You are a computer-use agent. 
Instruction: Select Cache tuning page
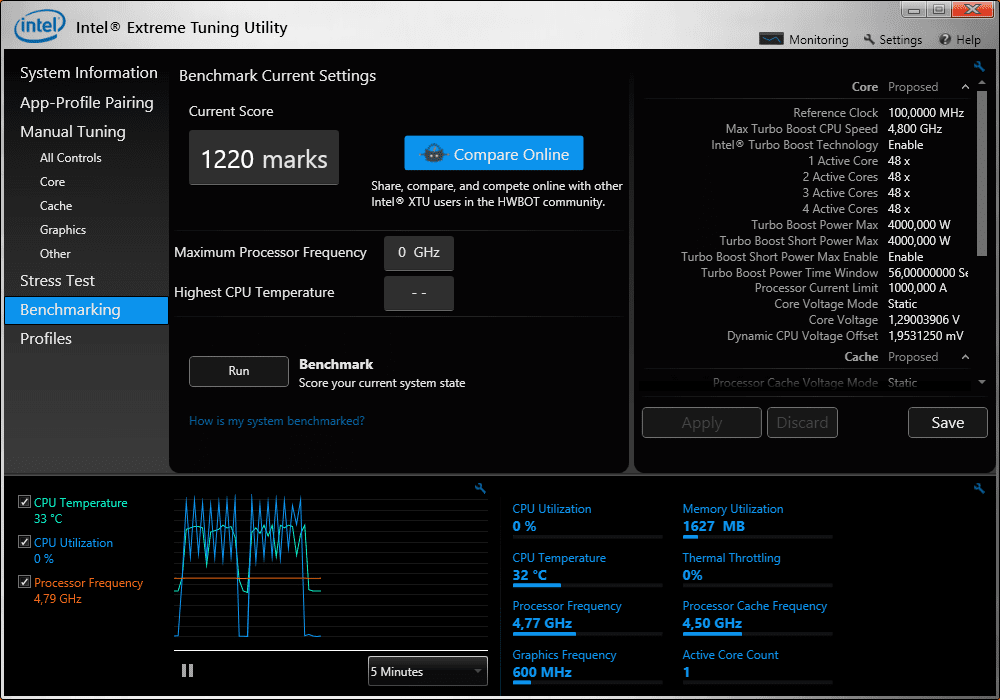[56, 206]
